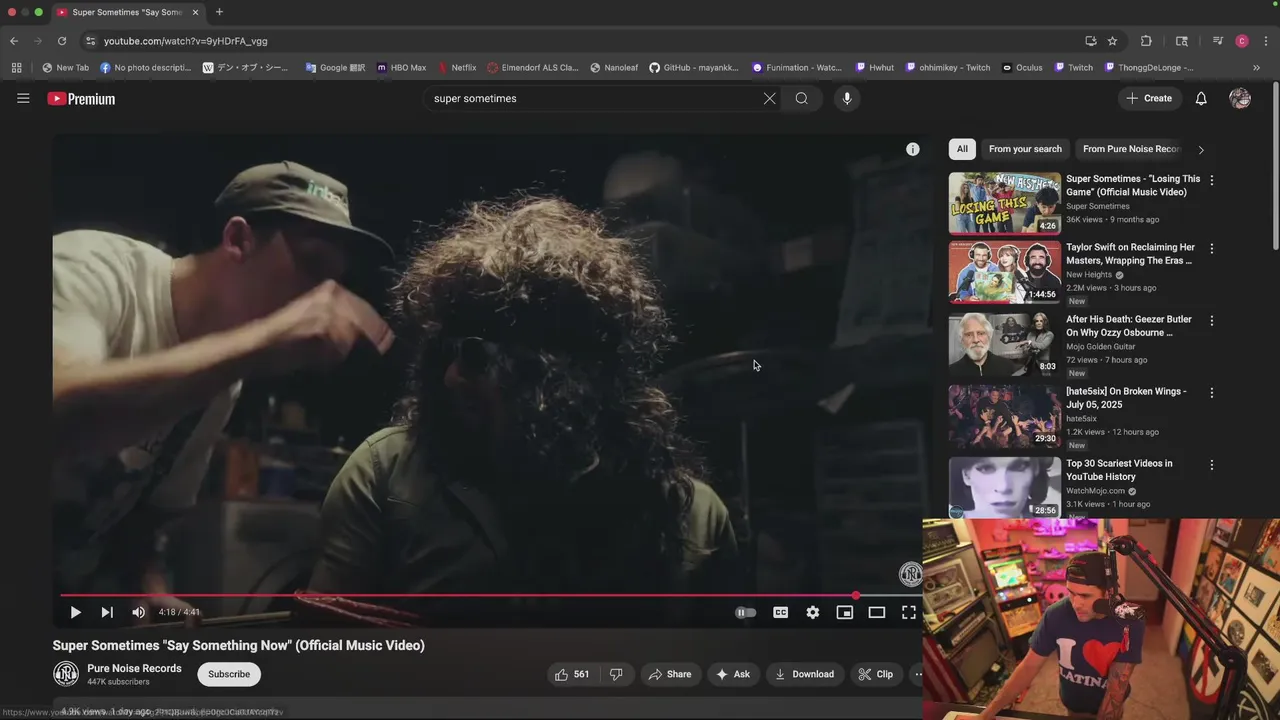The height and width of the screenshot is (720, 1280).
Task: Subscribe to Pure Noise Records
Action: 229,674
